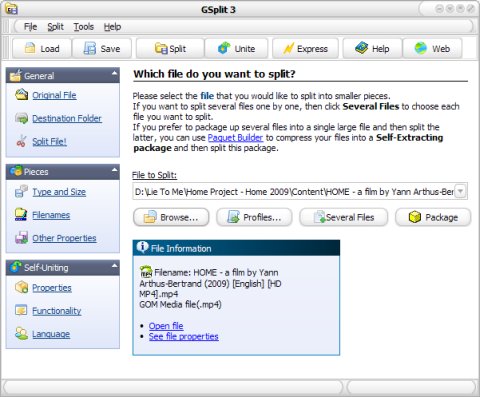Click the Save toolbar button
This screenshot has height=397, width=480.
(x=102, y=49)
